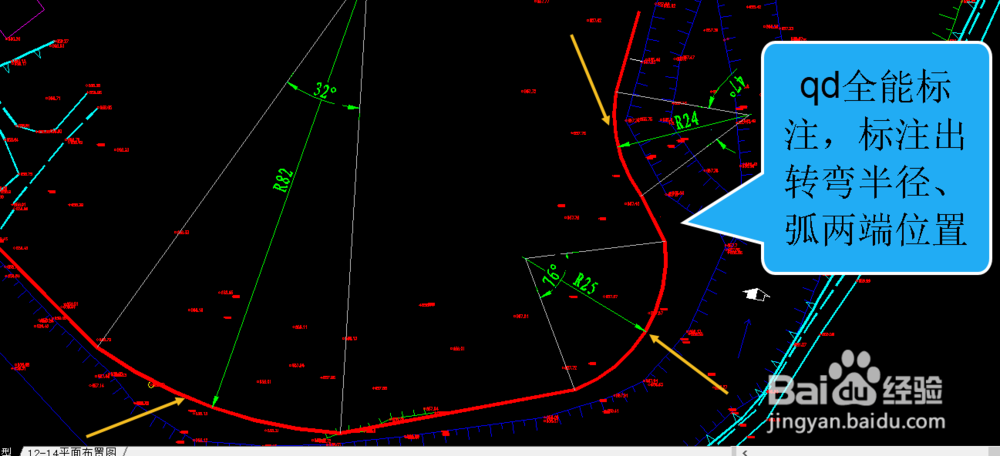Image resolution: width=1000 pixels, height=456 pixels.
Task: Switch to the 12-14平面布置图 layout tab
Action: click(71, 452)
